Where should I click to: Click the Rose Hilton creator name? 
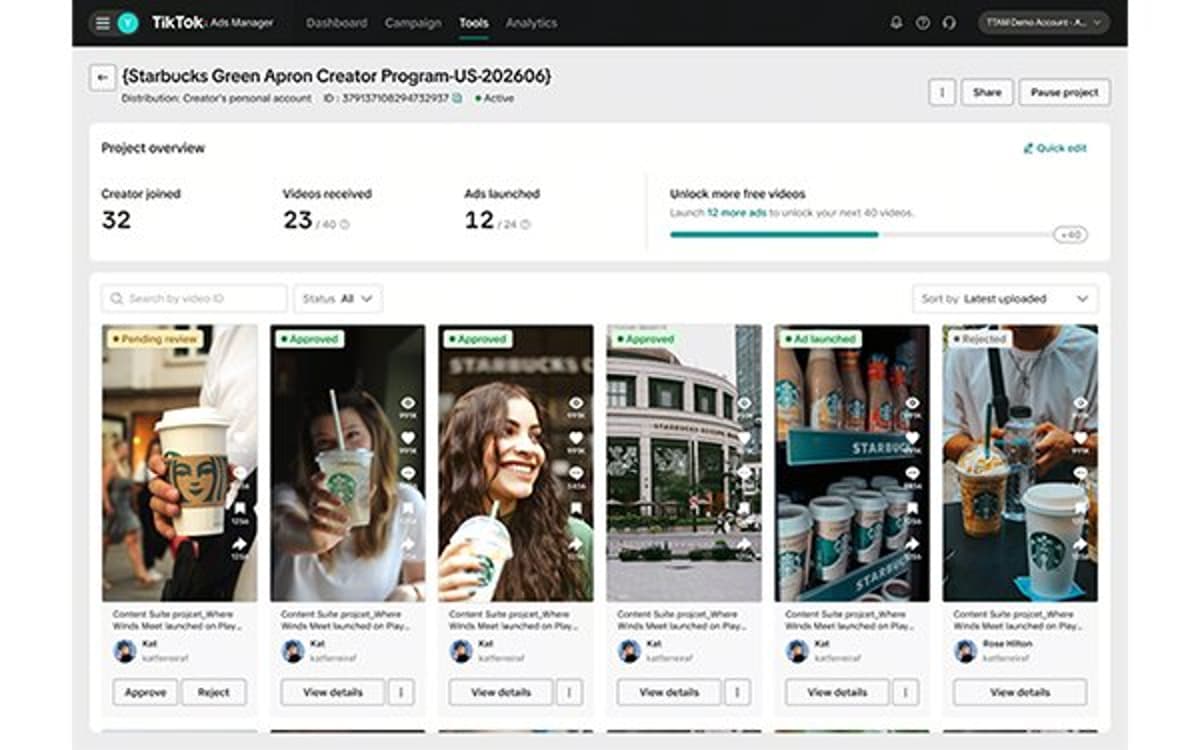click(x=1008, y=644)
